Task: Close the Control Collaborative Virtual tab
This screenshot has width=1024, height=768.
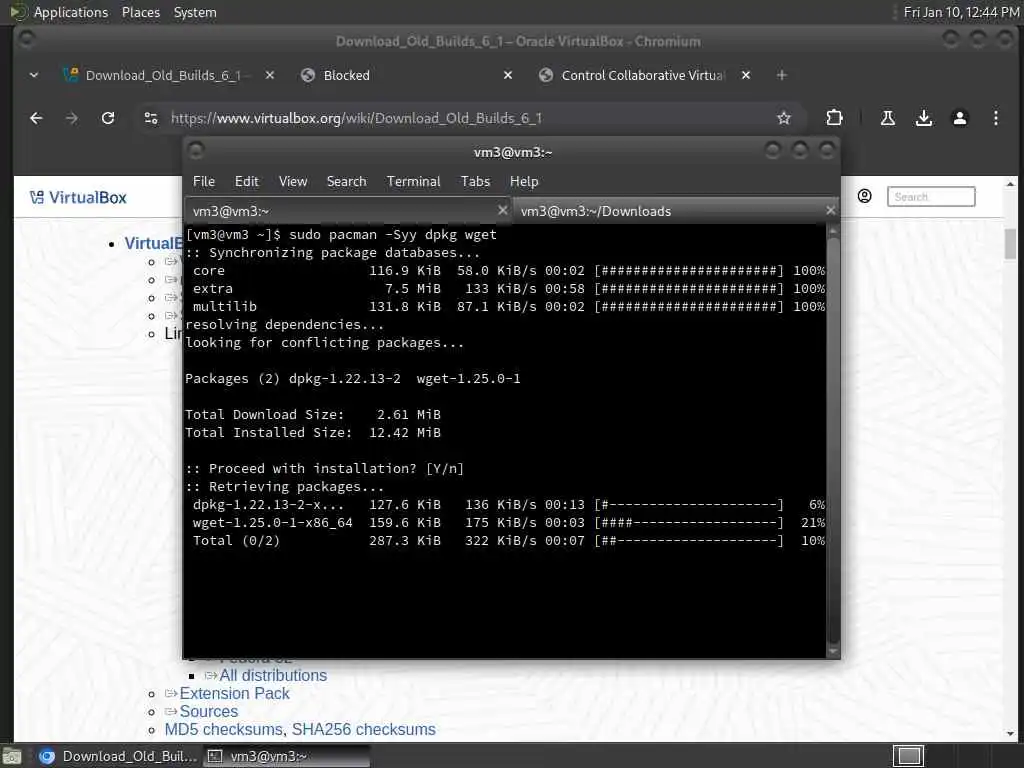Action: 746,75
